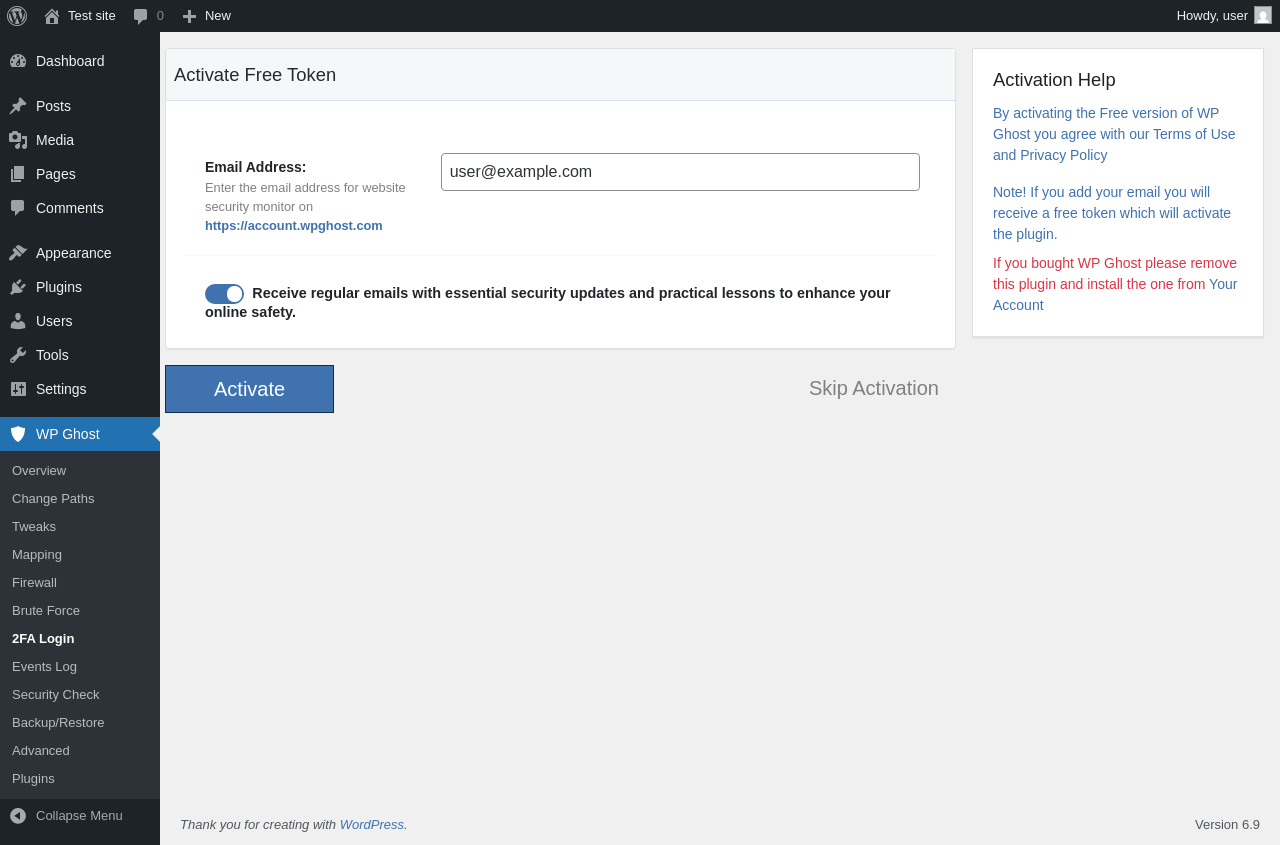Go to the Firewall submenu item
The height and width of the screenshot is (845, 1280).
(34, 583)
